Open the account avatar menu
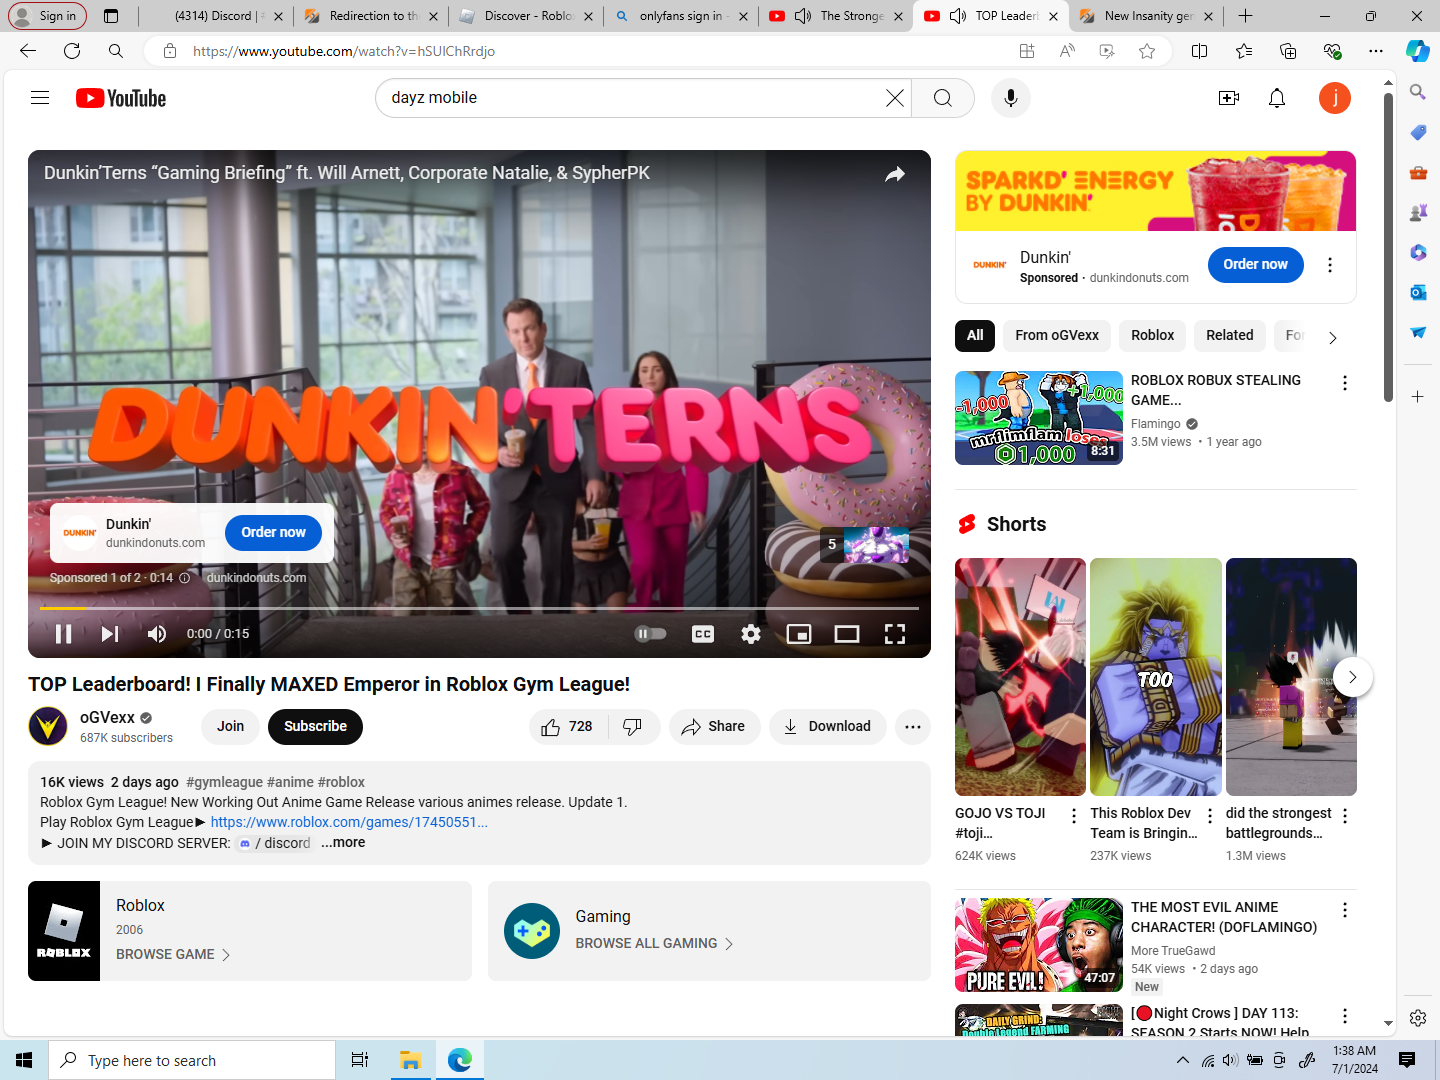 tap(1335, 98)
